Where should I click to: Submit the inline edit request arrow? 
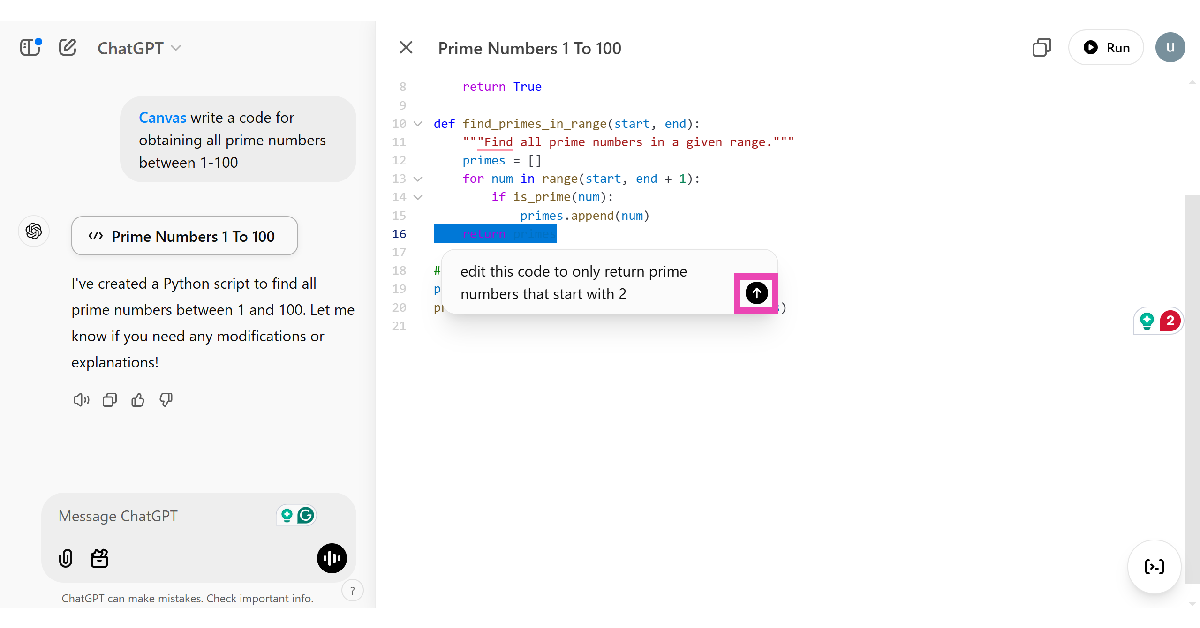click(757, 292)
